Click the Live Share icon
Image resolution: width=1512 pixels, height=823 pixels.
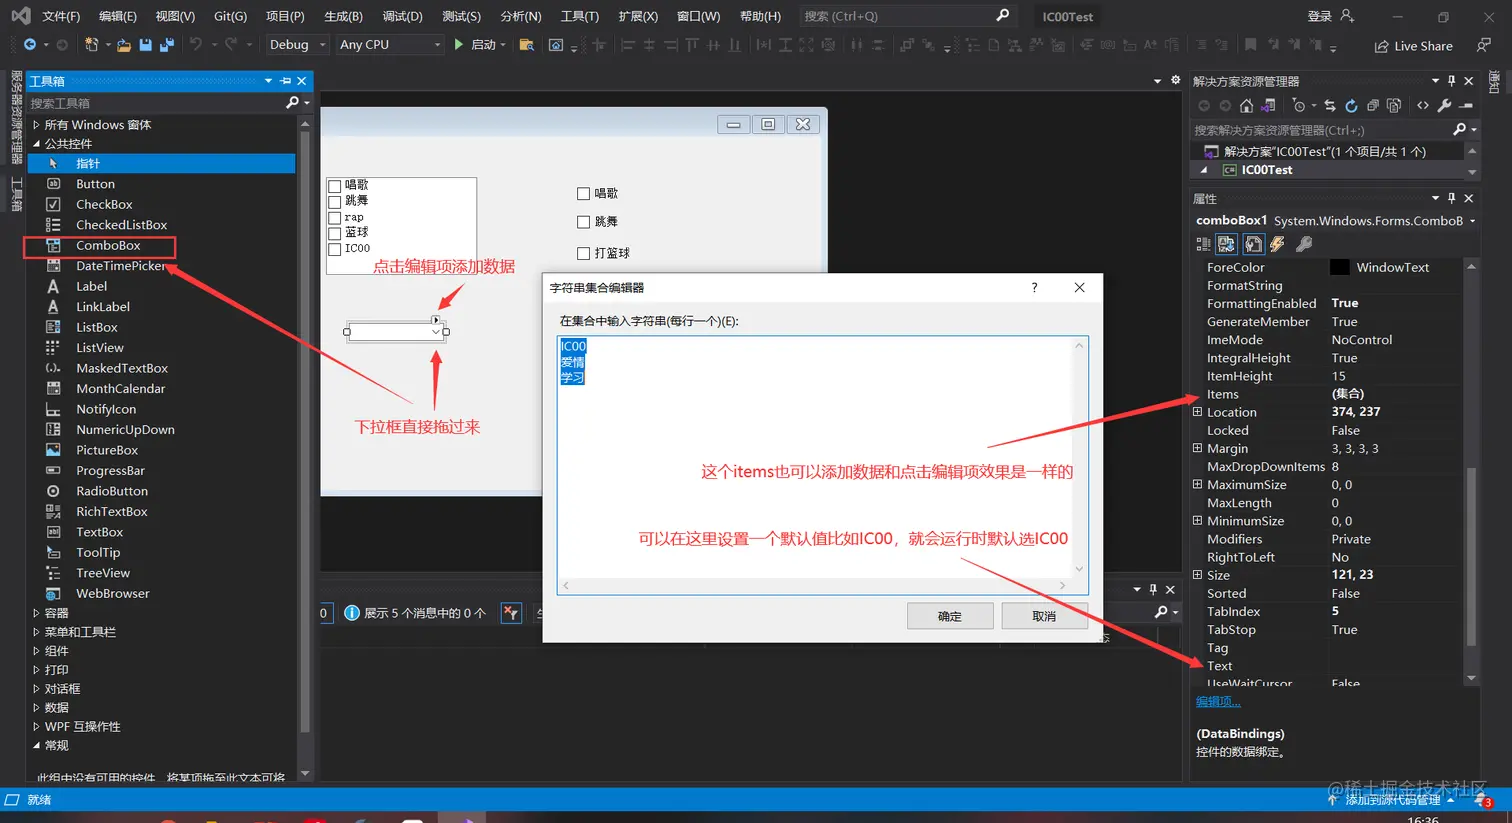coord(1381,46)
